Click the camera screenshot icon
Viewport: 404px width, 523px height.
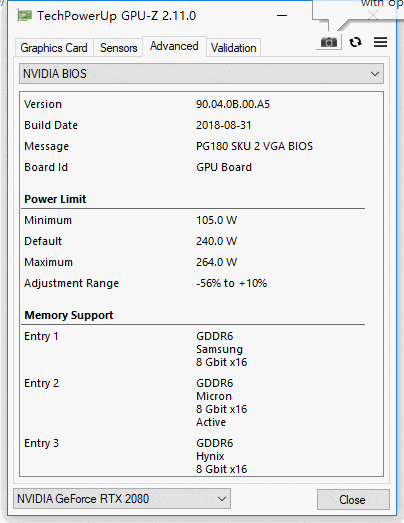pyautogui.click(x=329, y=42)
